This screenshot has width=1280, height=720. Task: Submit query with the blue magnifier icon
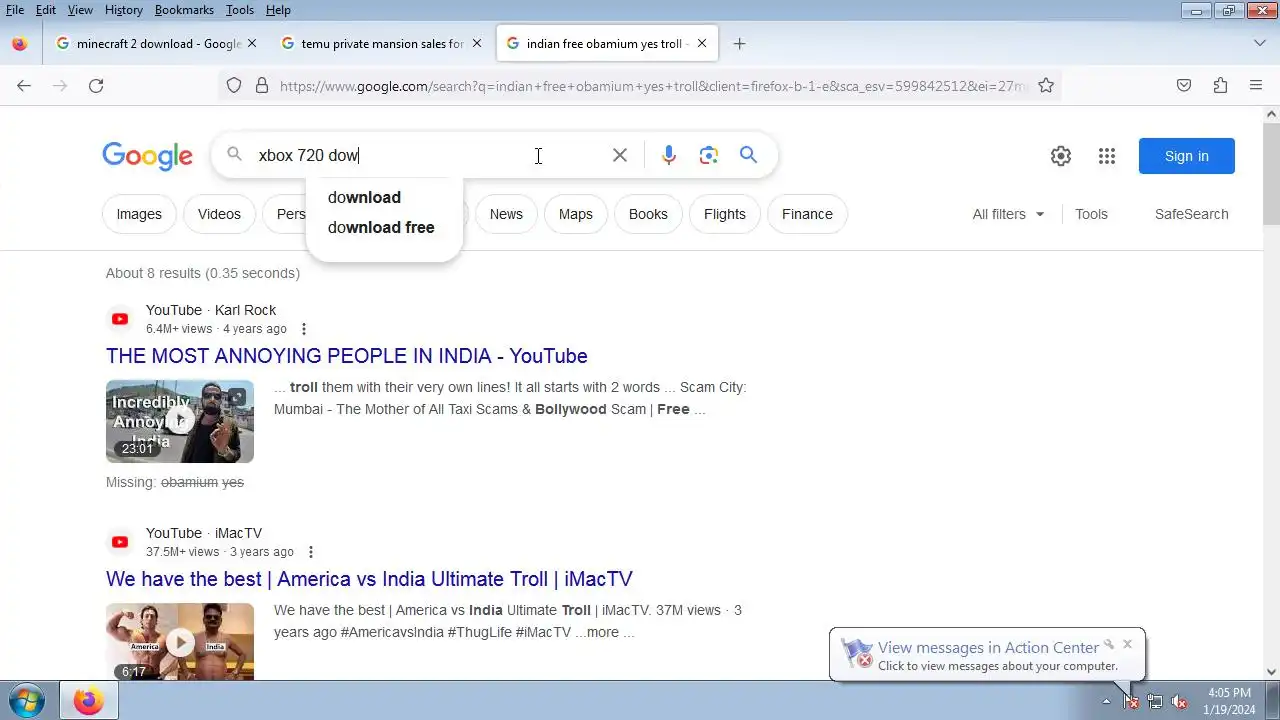pos(748,155)
